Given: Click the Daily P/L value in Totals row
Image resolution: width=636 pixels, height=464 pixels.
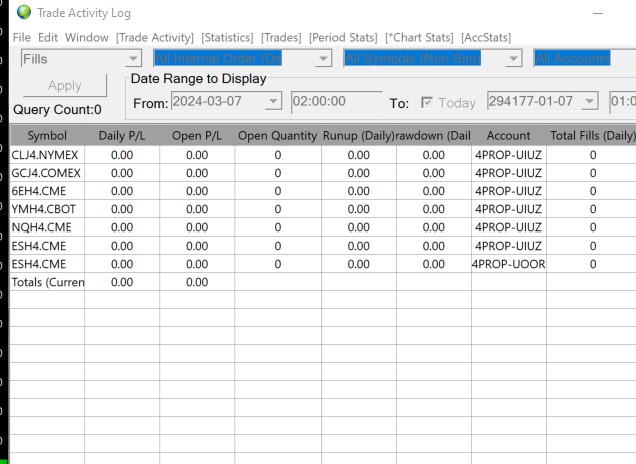Looking at the screenshot, I should click(122, 282).
